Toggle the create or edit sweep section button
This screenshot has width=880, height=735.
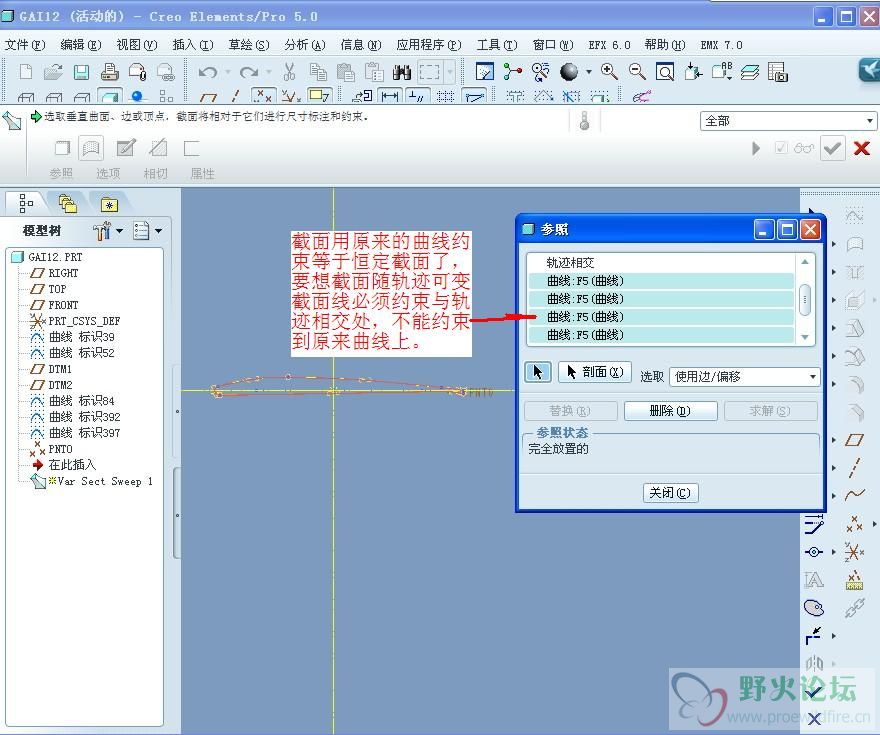click(x=125, y=149)
